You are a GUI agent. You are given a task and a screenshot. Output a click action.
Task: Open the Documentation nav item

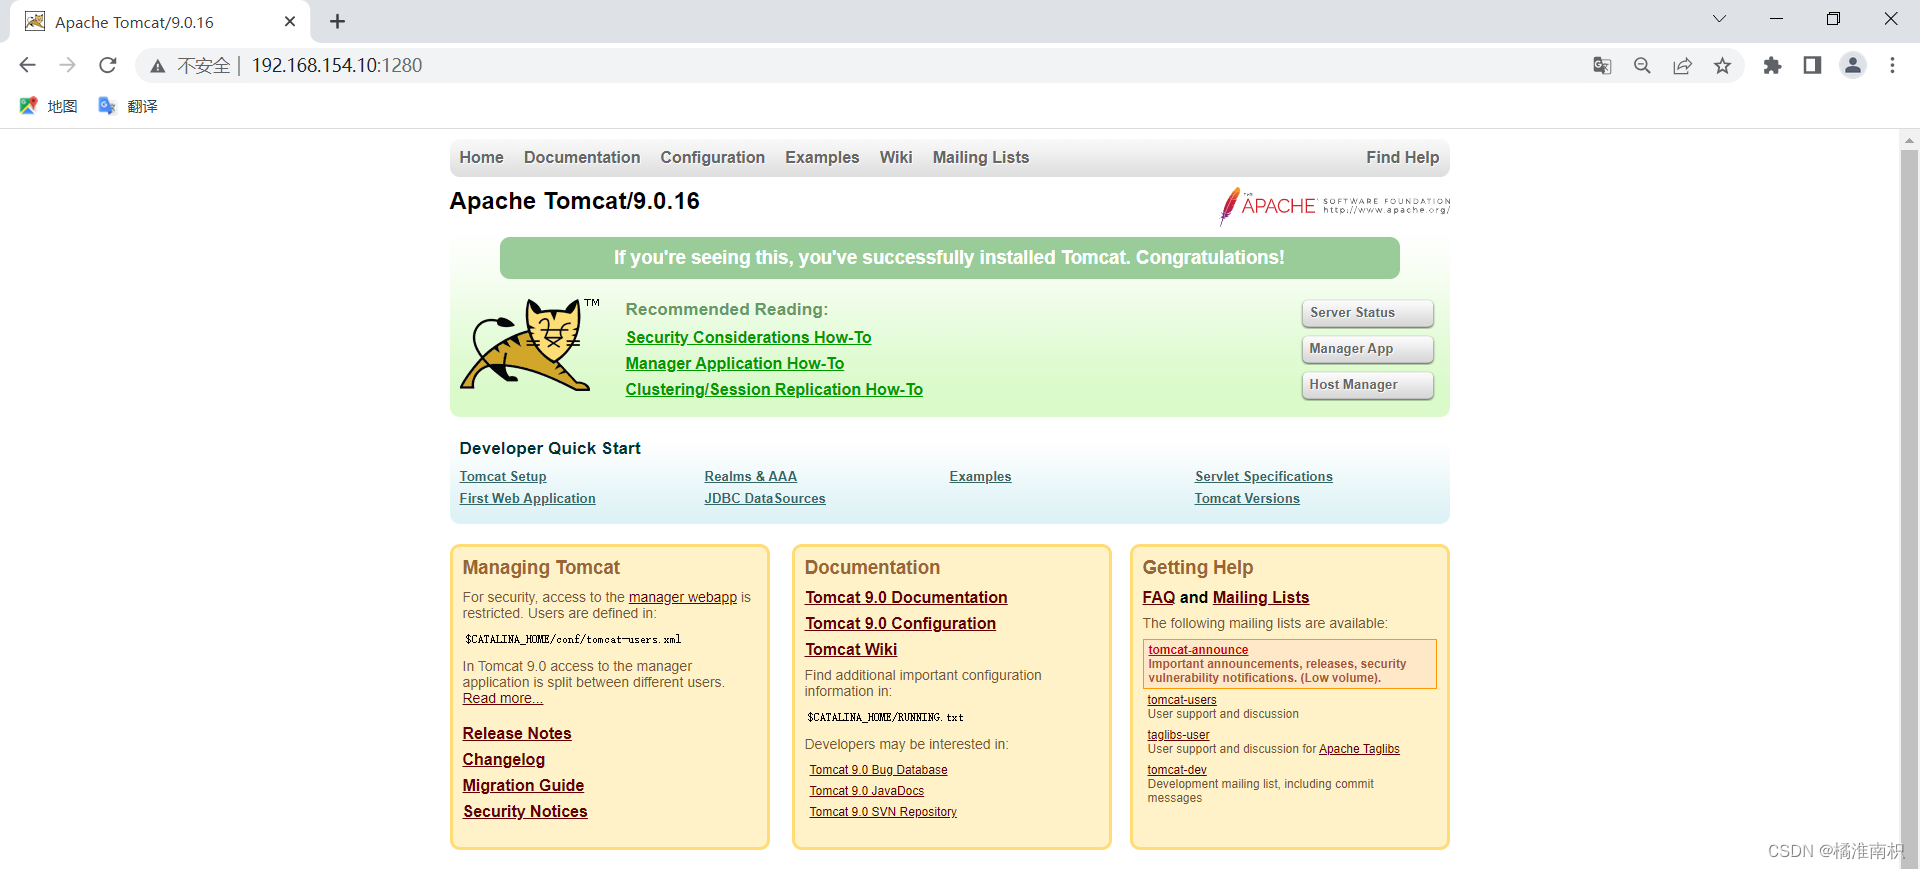tap(582, 157)
